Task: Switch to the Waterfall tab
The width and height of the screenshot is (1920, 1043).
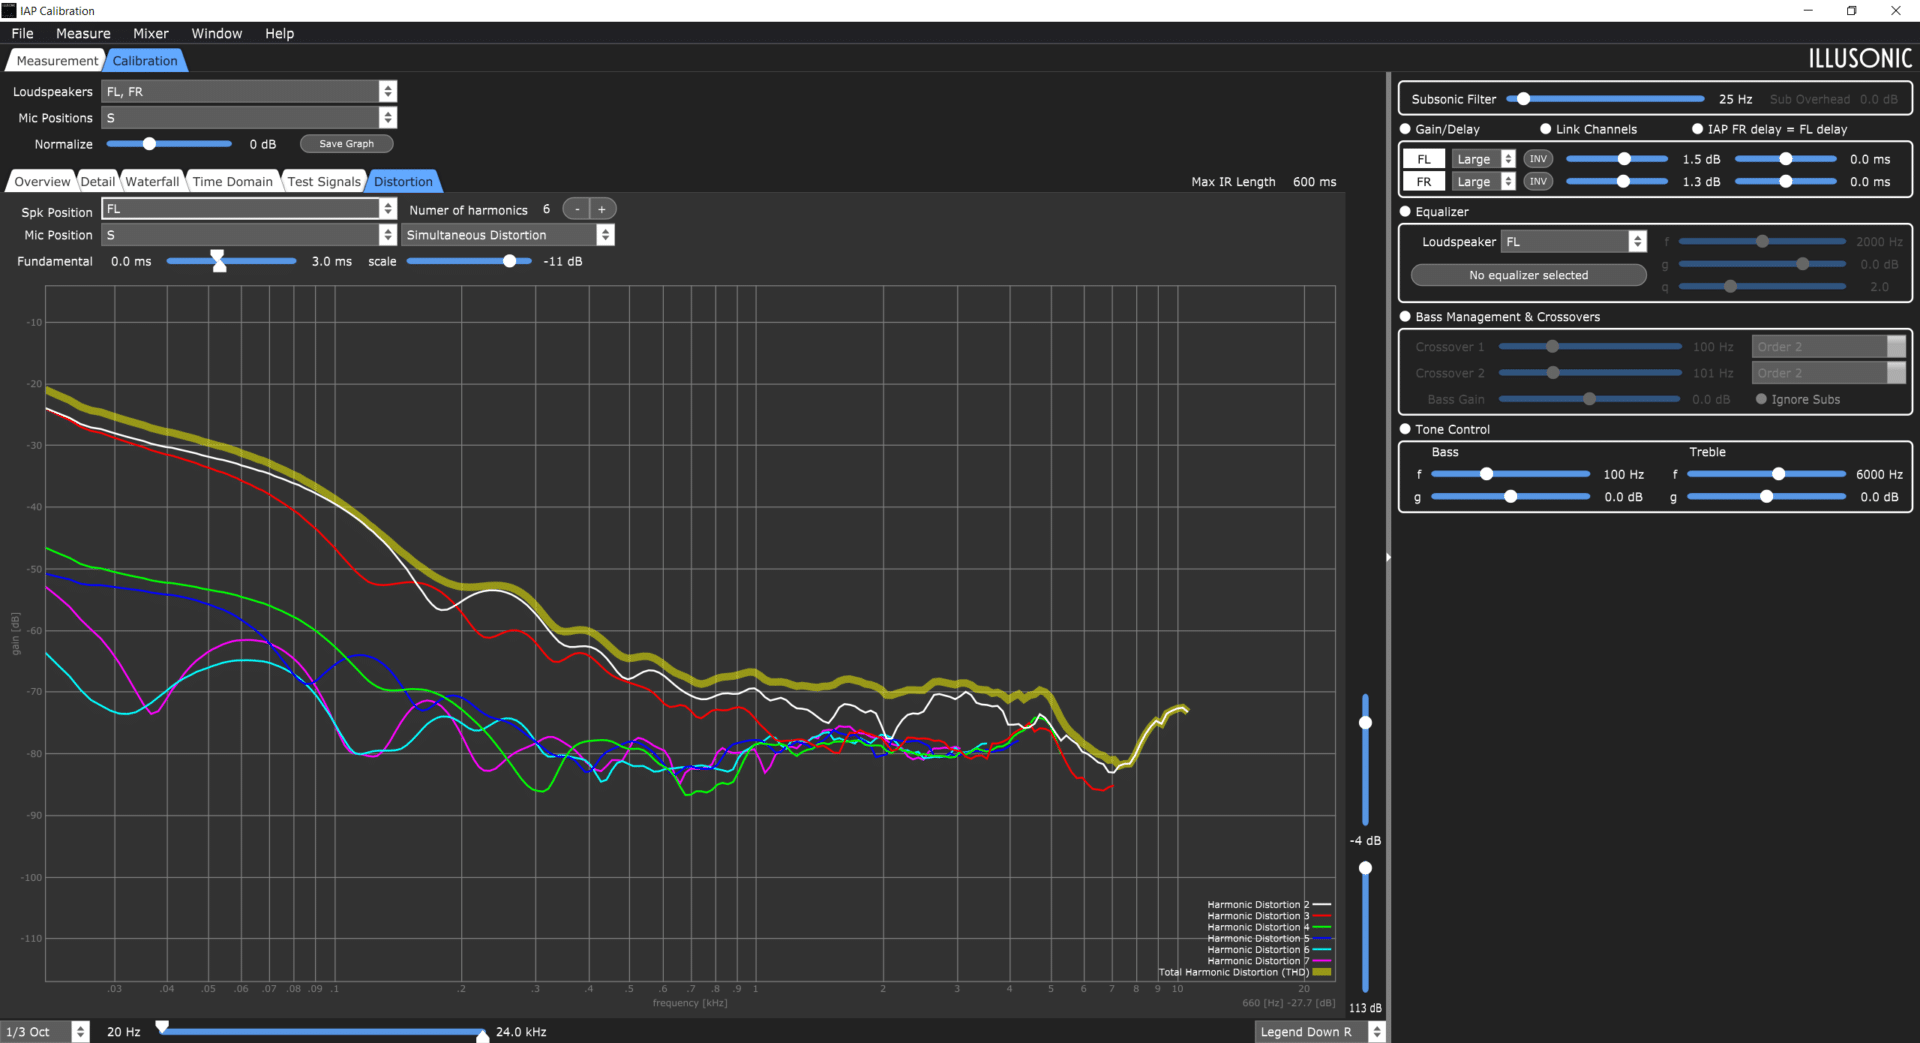Action: tap(152, 181)
